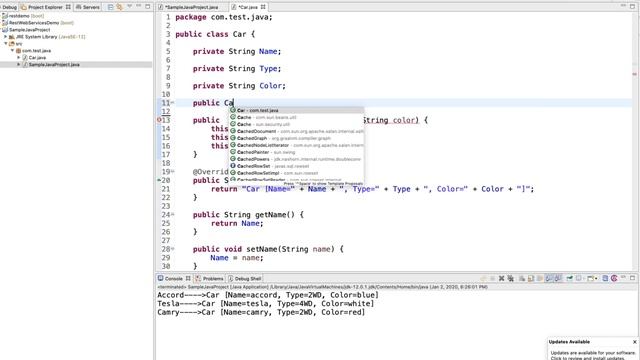
Task: Click the Car.java file icon in tree
Action: pos(25,58)
